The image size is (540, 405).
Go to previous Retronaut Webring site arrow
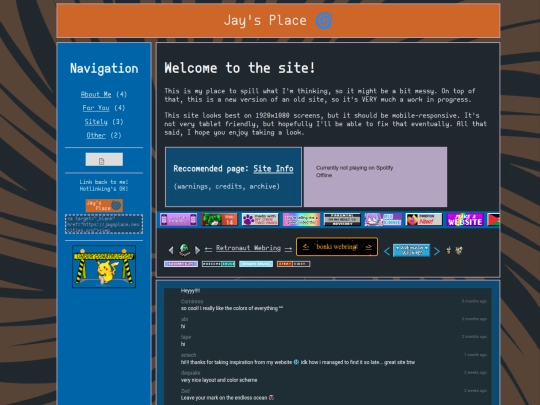pos(208,248)
